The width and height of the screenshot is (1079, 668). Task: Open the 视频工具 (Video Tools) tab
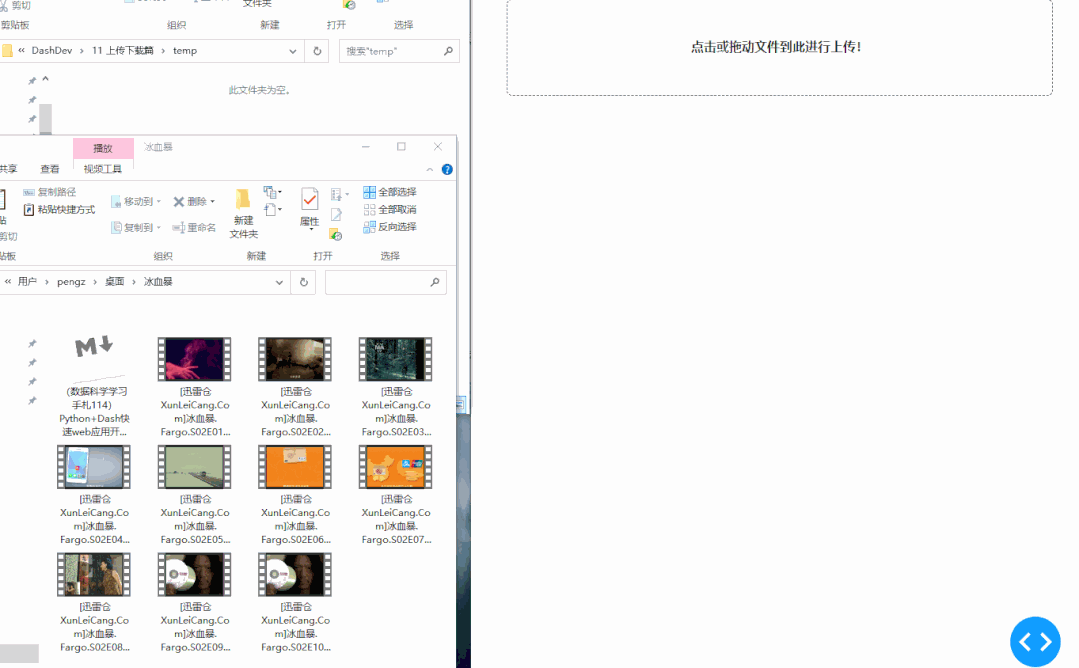click(x=103, y=169)
